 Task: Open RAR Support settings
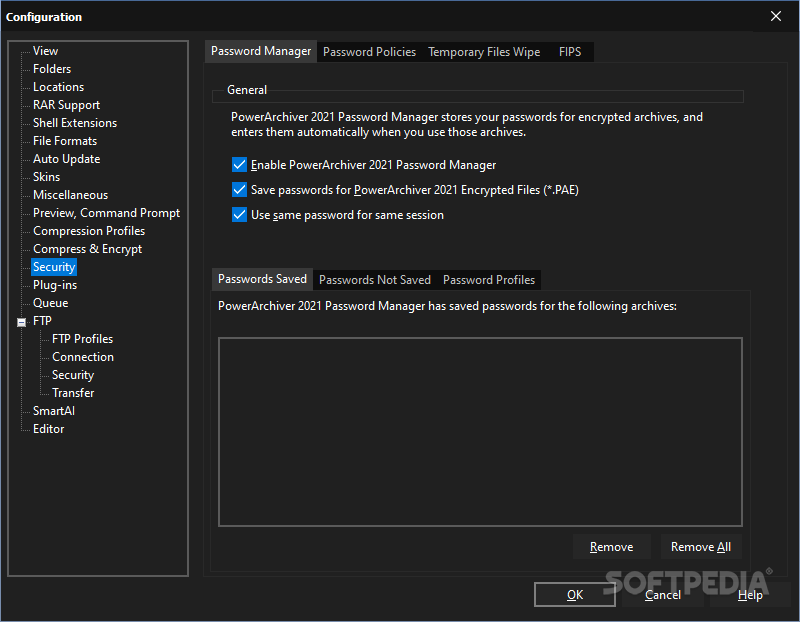tap(66, 105)
